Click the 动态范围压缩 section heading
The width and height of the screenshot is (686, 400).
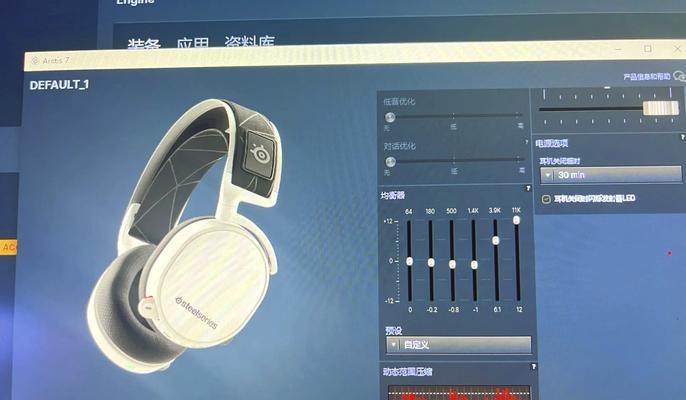click(x=407, y=372)
